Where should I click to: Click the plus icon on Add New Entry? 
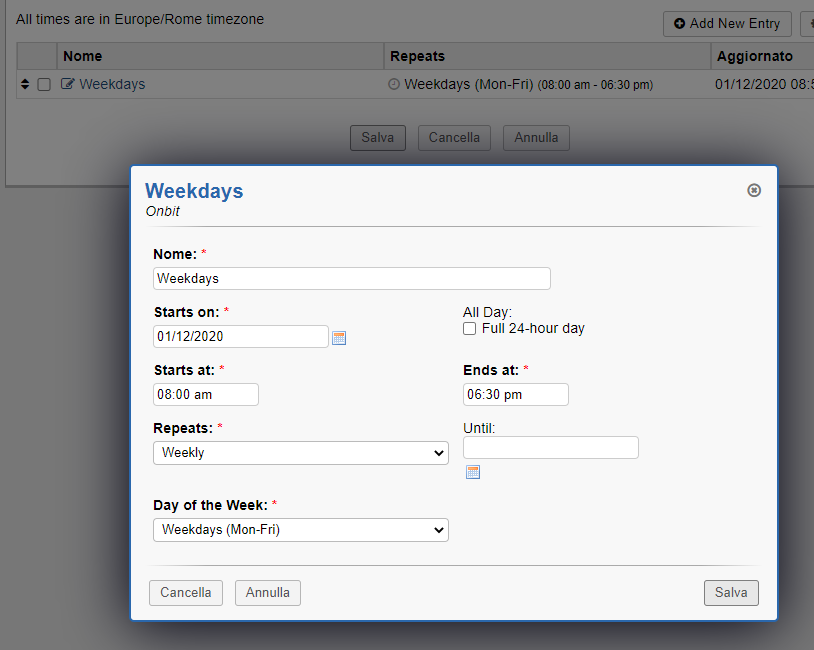[x=680, y=23]
